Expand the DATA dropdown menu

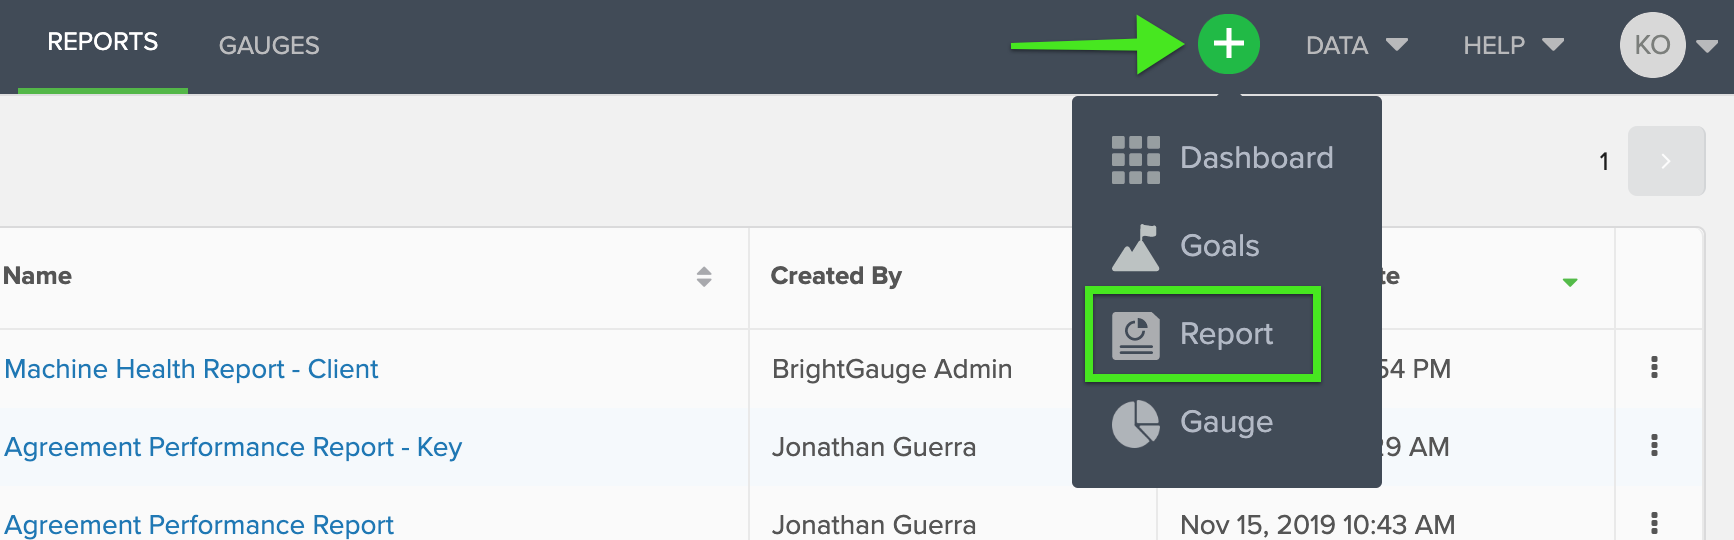(1356, 45)
